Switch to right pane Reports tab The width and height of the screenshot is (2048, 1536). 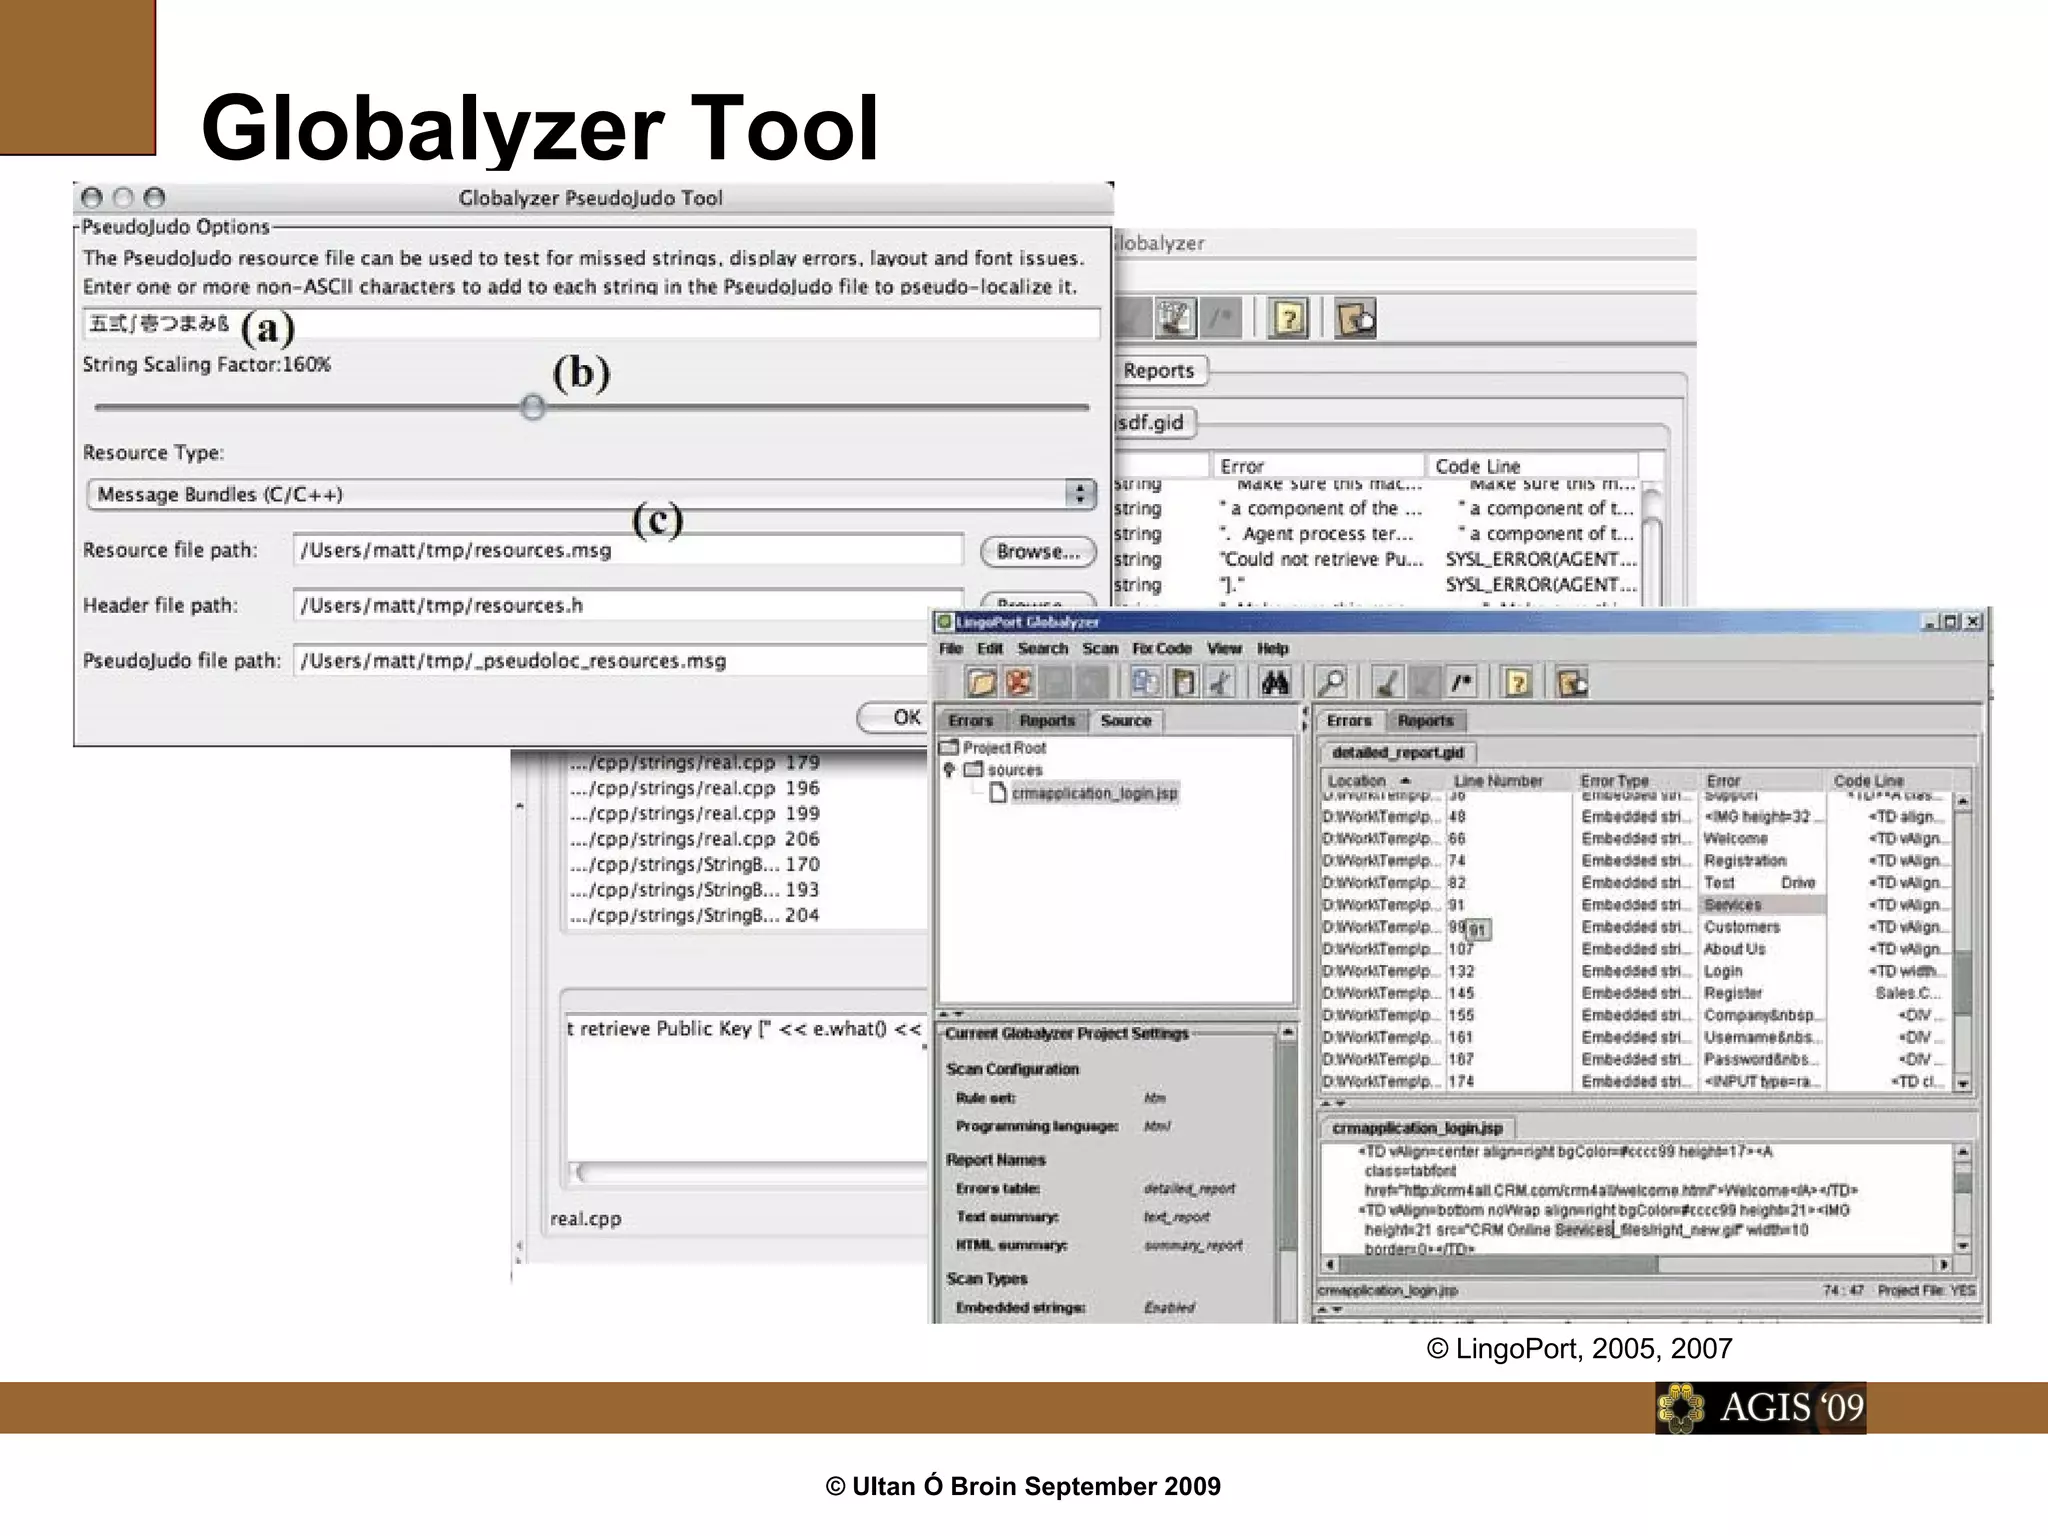click(x=1425, y=721)
